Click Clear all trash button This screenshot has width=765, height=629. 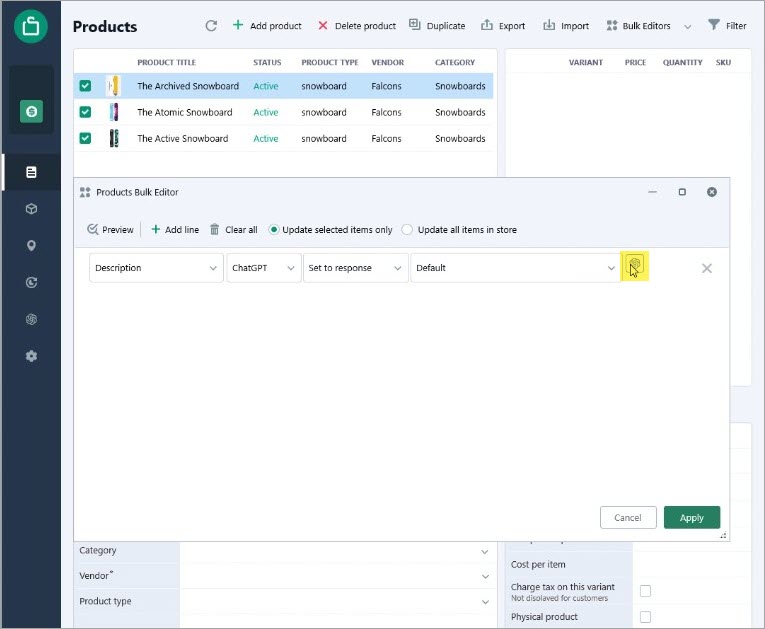point(234,229)
